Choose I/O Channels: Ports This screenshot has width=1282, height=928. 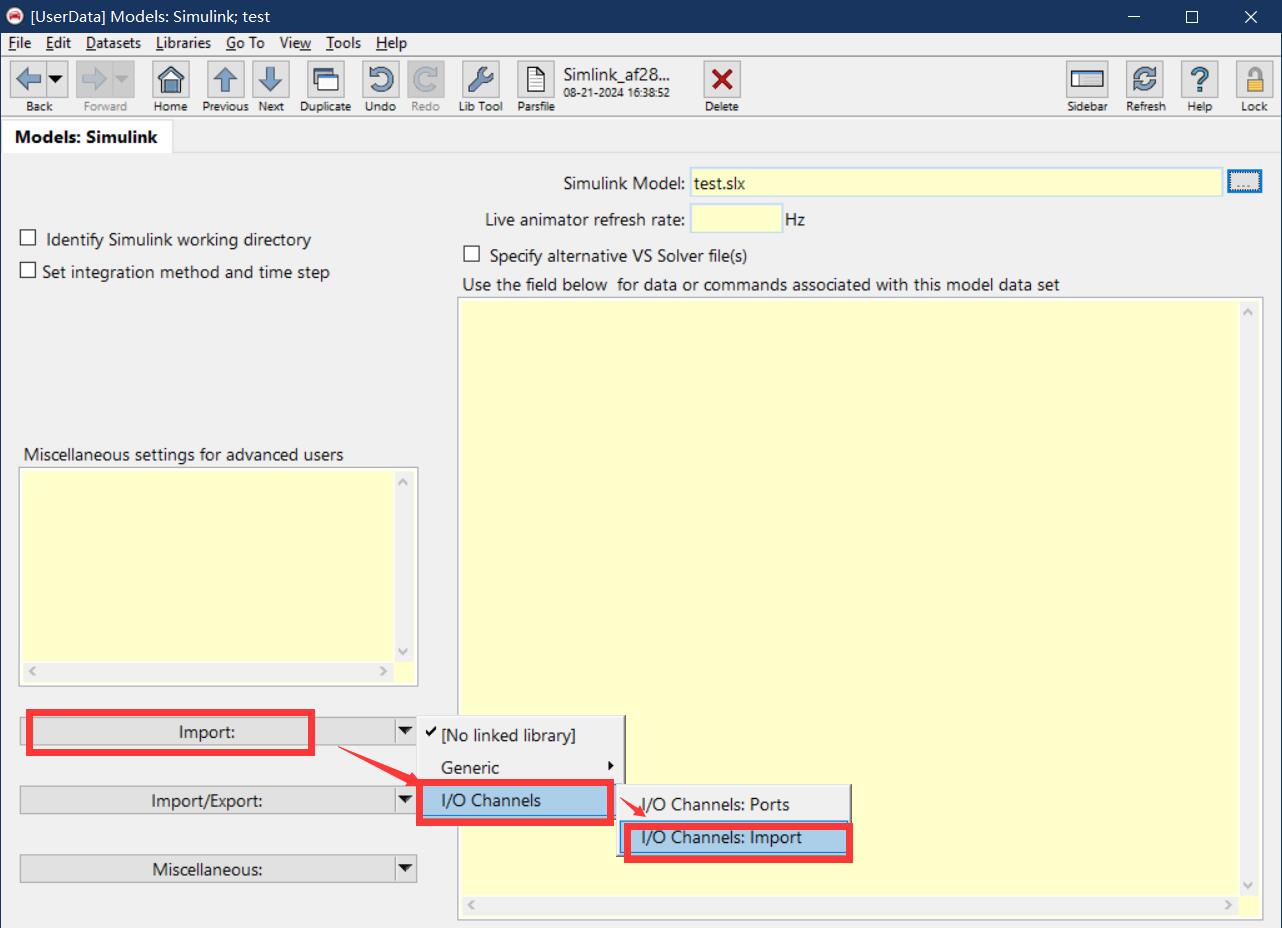click(x=734, y=804)
